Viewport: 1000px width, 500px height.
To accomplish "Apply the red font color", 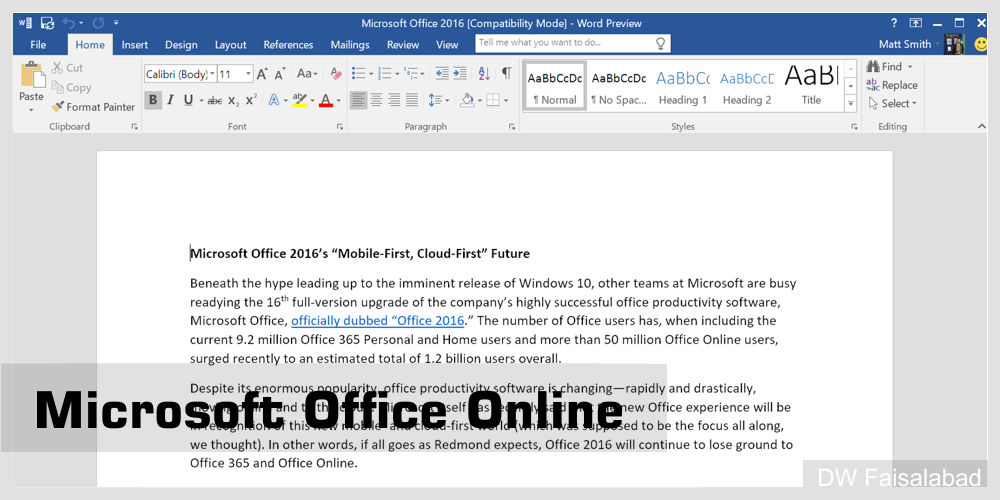I will pos(326,100).
